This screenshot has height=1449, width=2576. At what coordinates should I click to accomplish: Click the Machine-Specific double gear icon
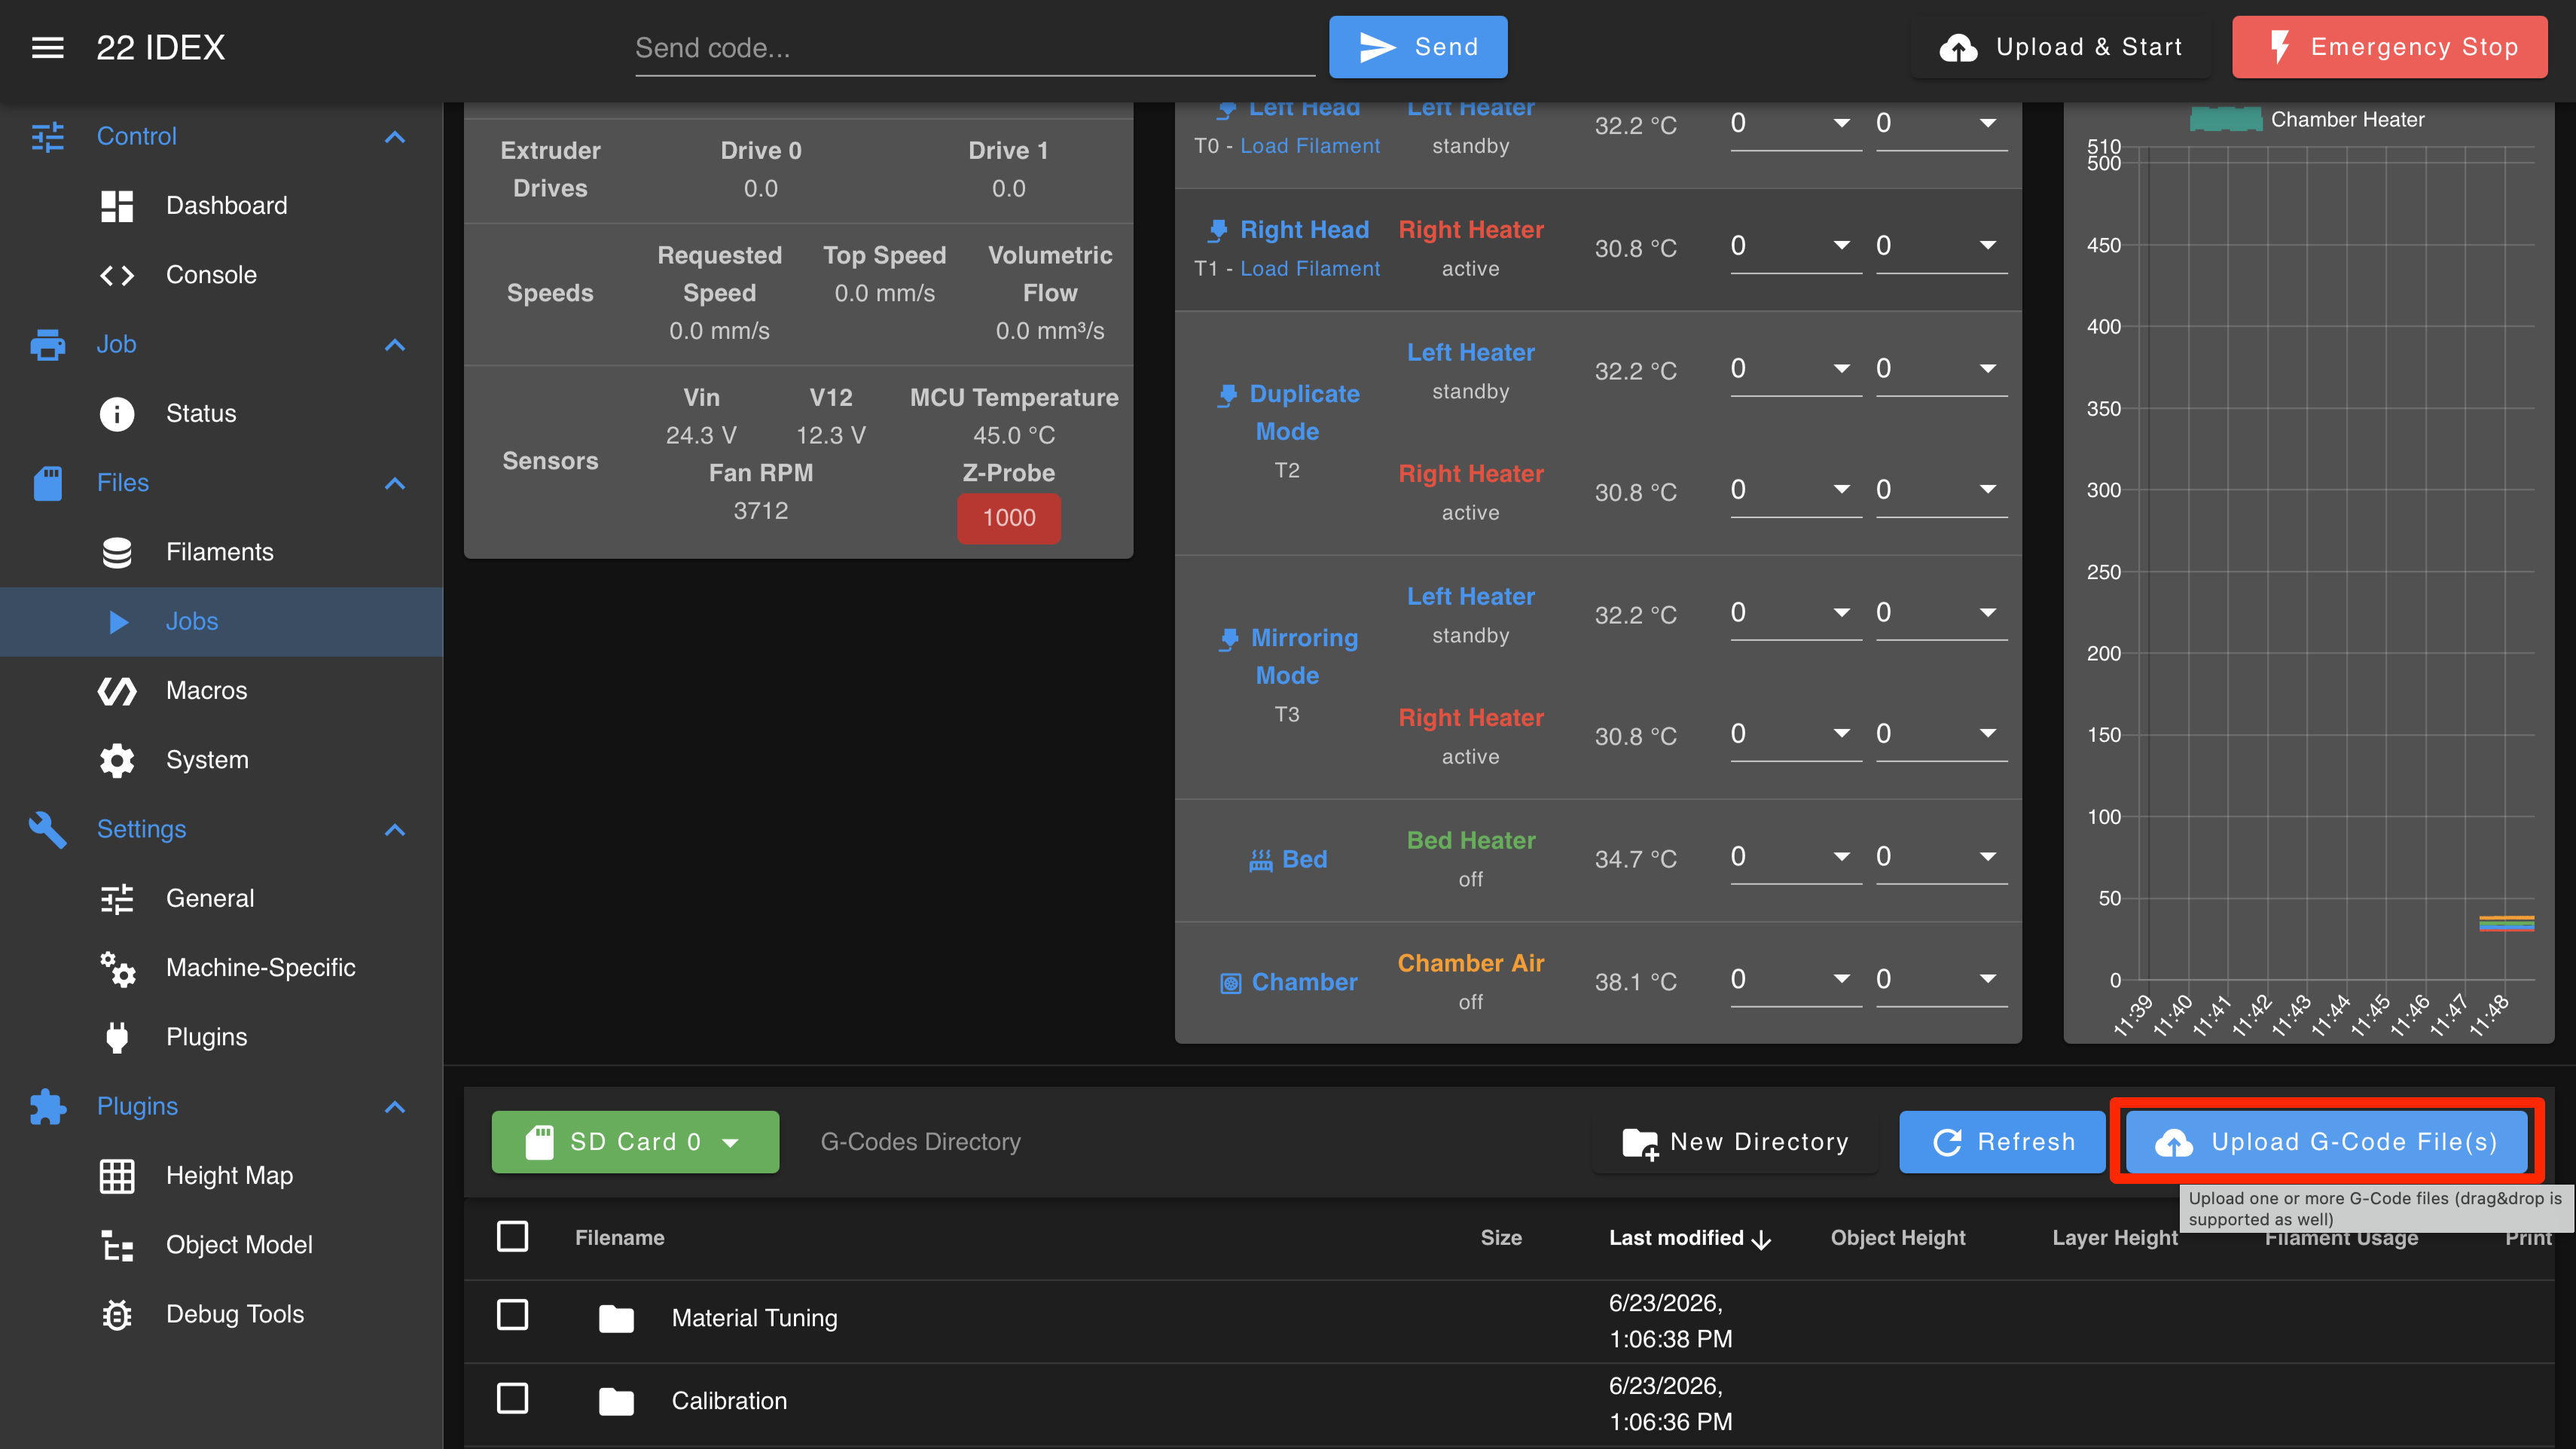coord(117,968)
